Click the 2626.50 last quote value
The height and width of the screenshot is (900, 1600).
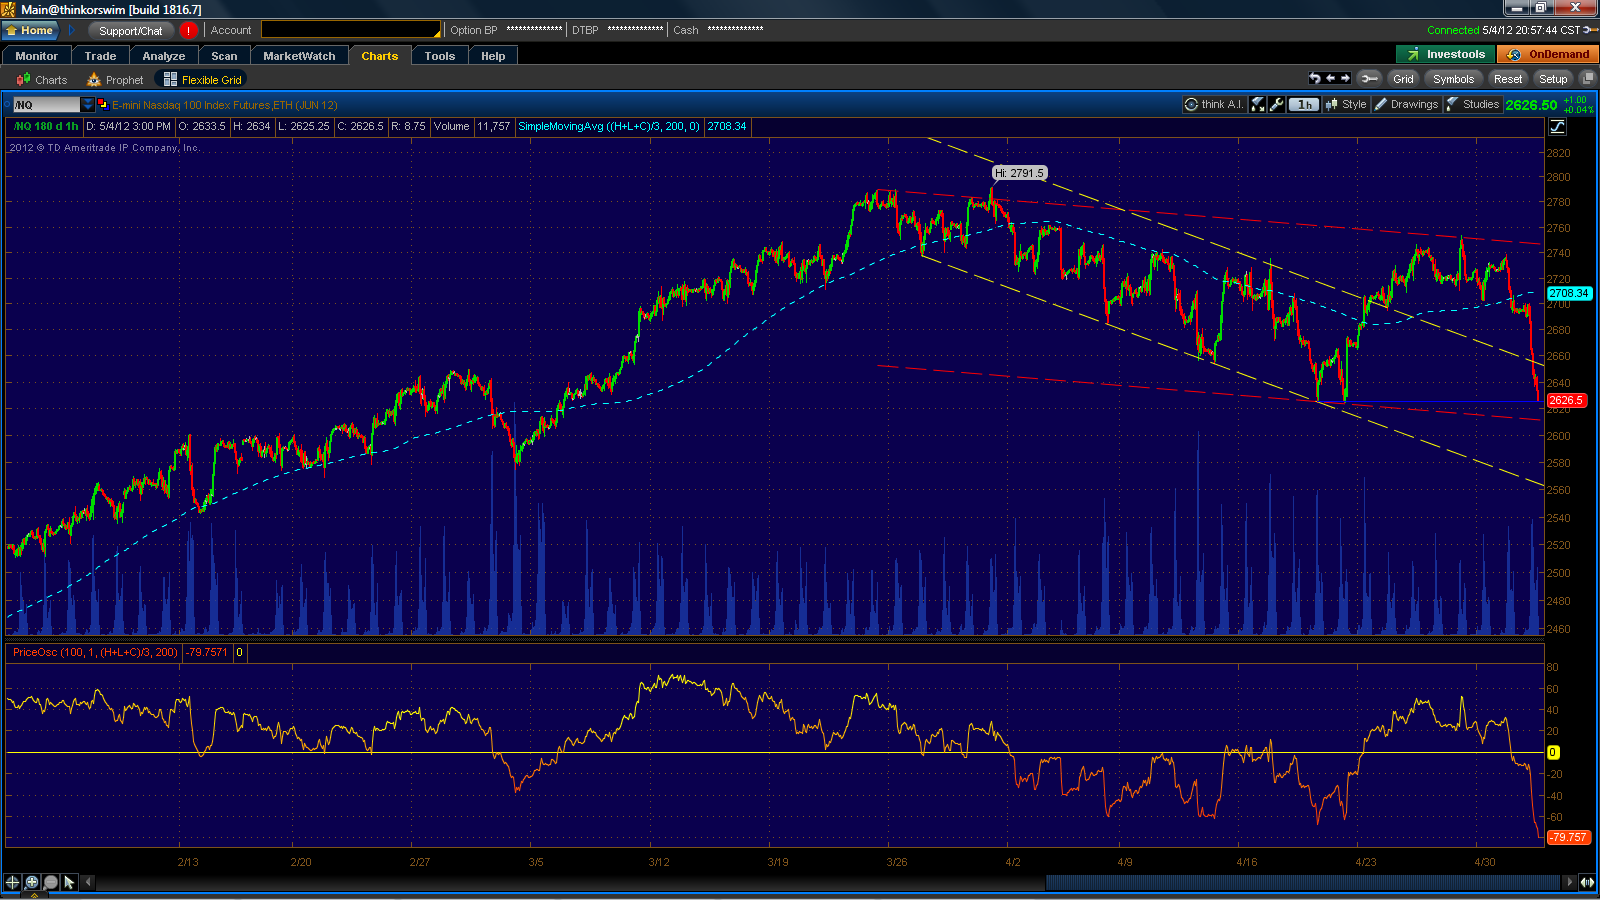point(1531,105)
